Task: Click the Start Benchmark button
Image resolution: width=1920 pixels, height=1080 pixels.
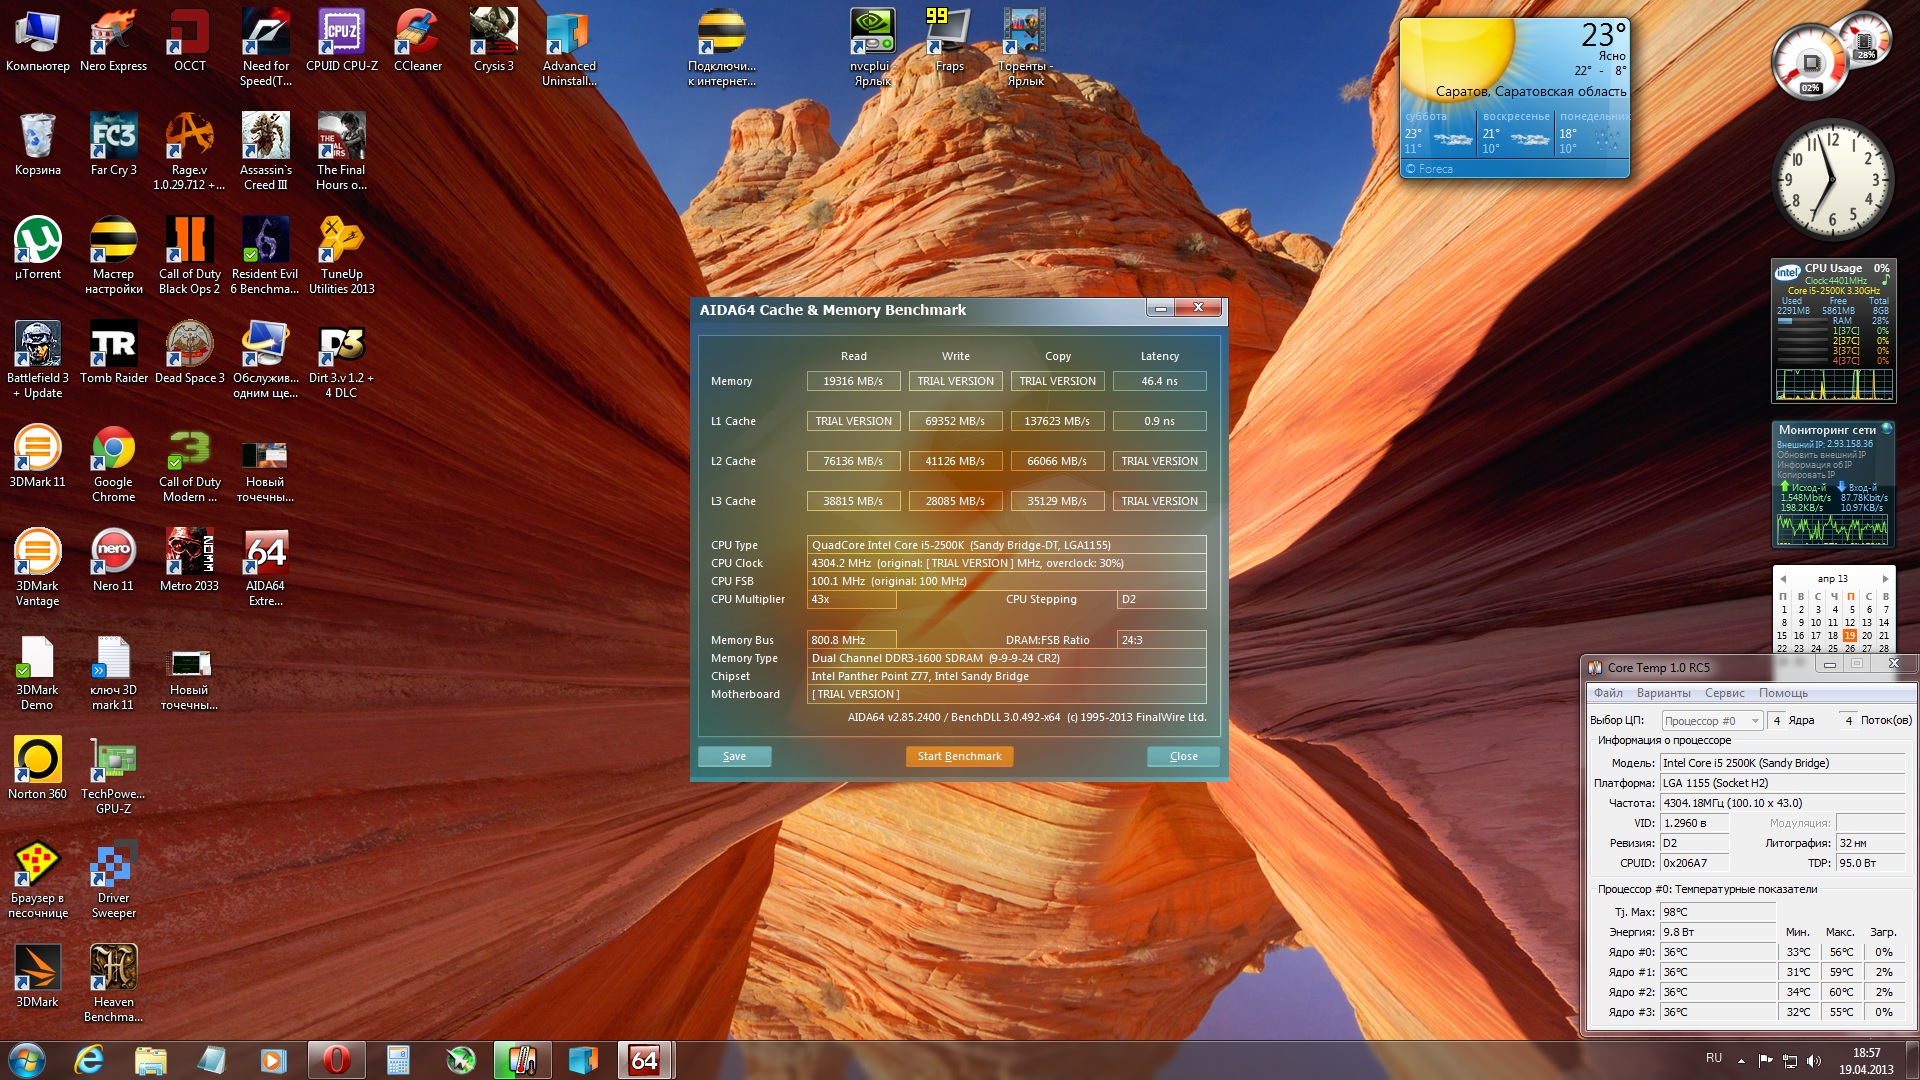Action: coord(959,756)
